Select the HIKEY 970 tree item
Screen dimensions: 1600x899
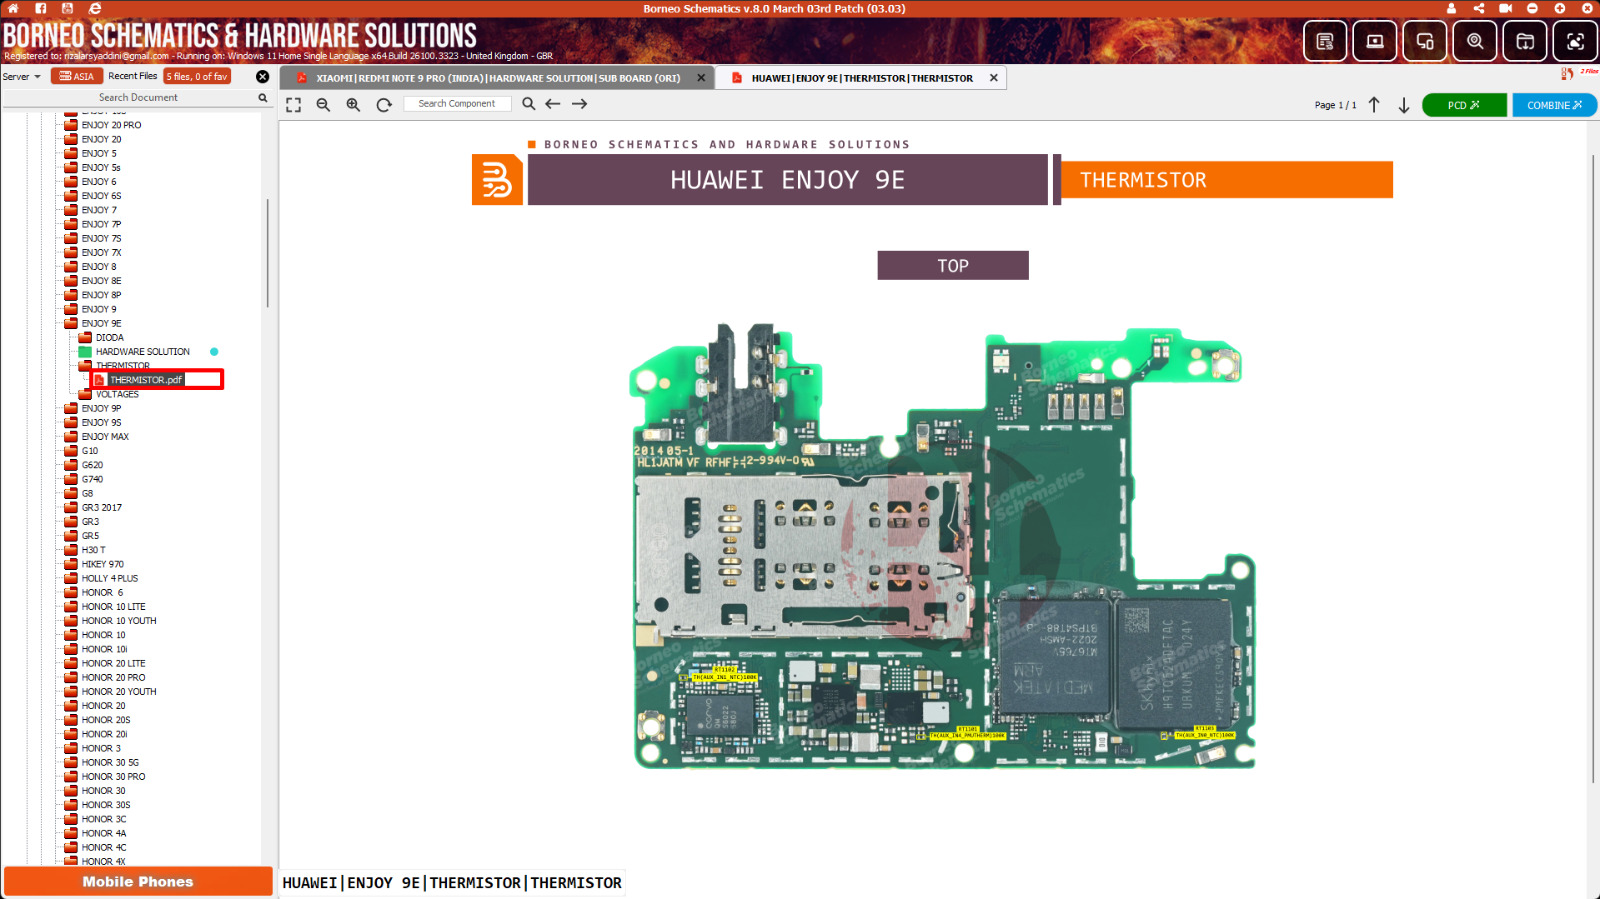(x=103, y=564)
